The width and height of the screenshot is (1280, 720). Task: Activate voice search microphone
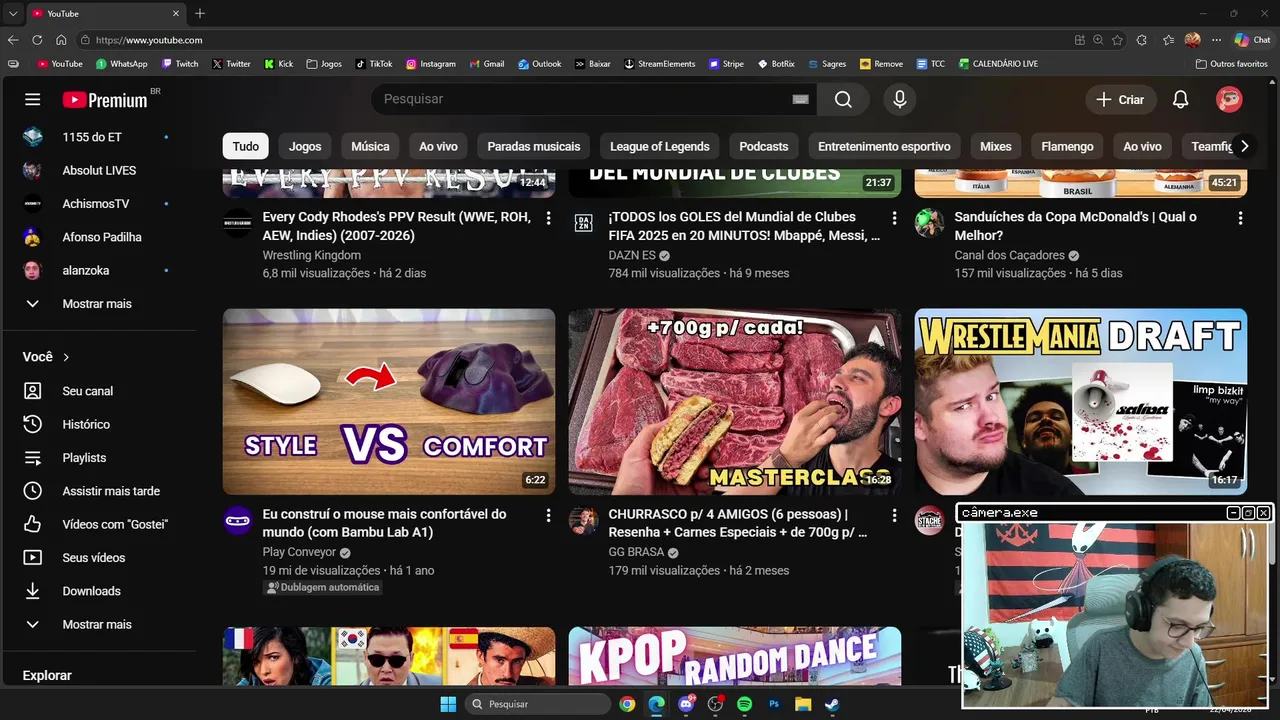[899, 99]
